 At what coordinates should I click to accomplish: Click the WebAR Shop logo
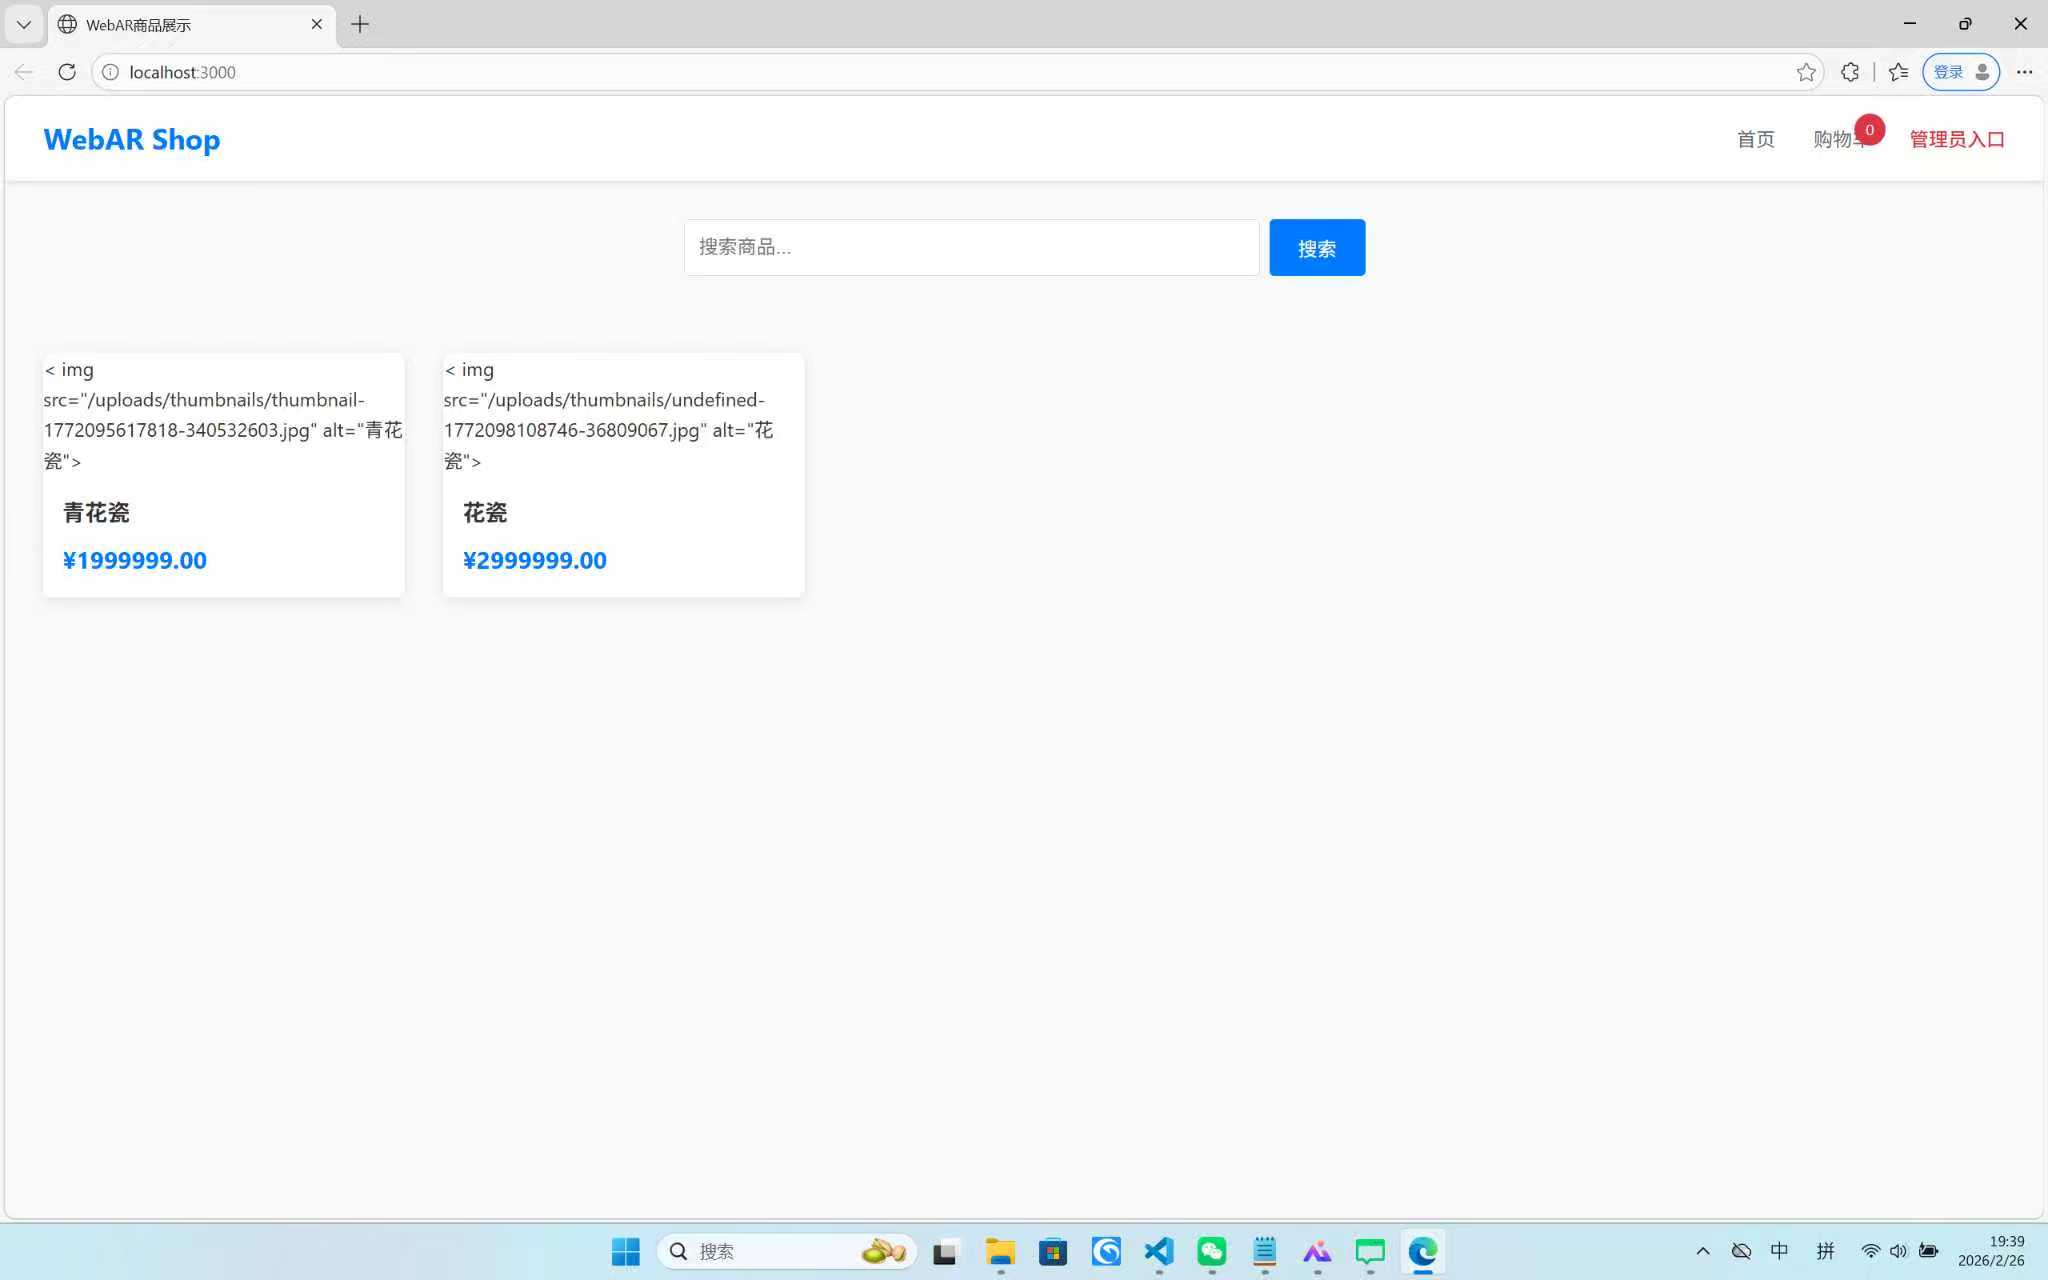(x=131, y=139)
